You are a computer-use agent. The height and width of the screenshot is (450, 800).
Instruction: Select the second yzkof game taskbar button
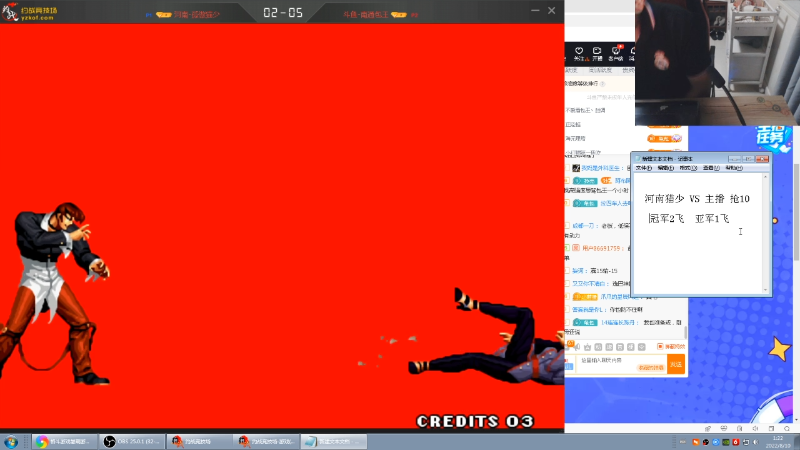click(266, 441)
